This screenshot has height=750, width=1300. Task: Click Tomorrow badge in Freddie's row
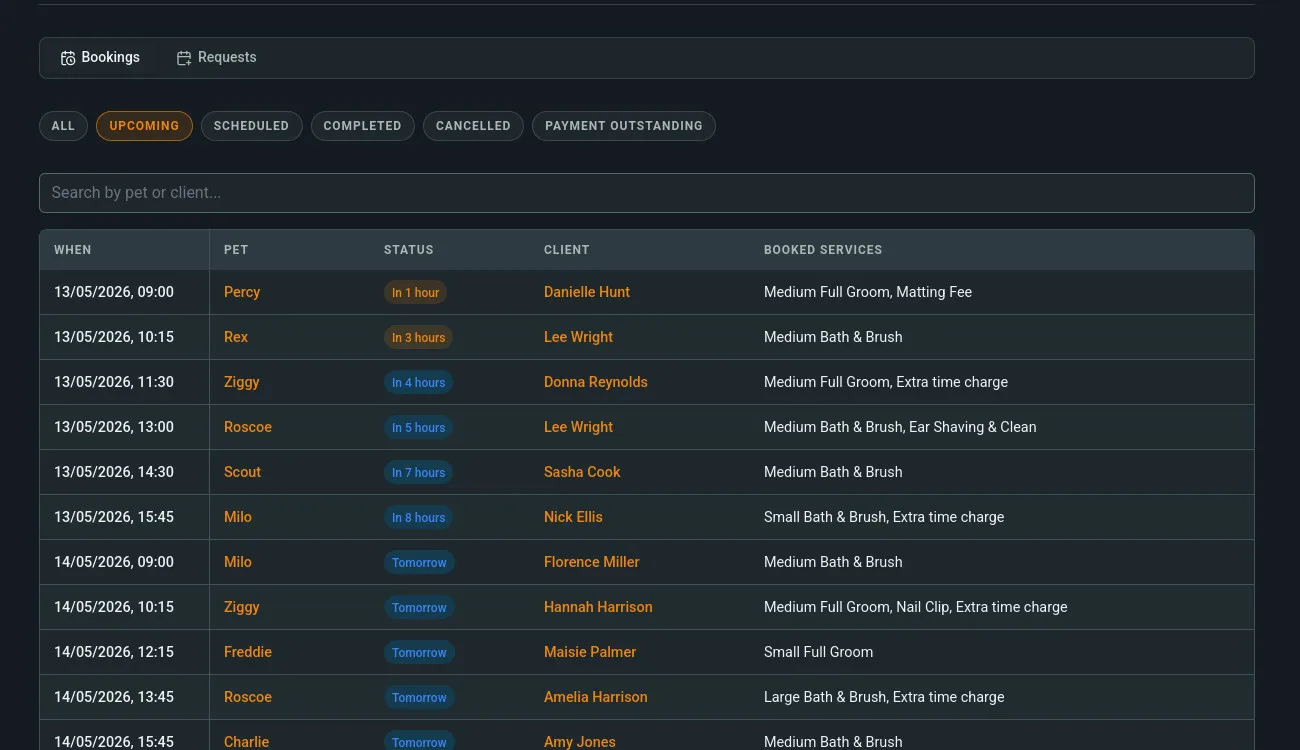pos(419,653)
